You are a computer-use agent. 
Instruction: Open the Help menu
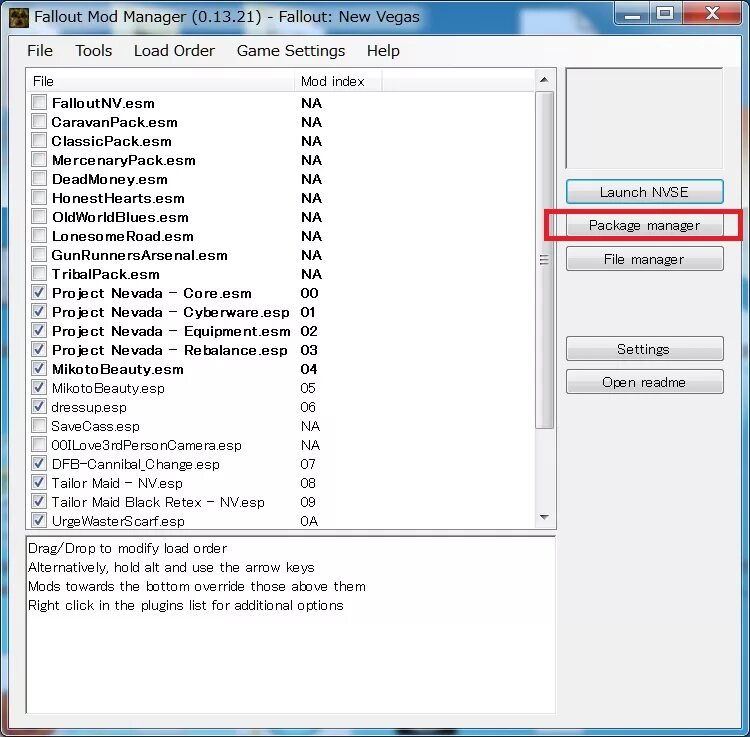(383, 51)
